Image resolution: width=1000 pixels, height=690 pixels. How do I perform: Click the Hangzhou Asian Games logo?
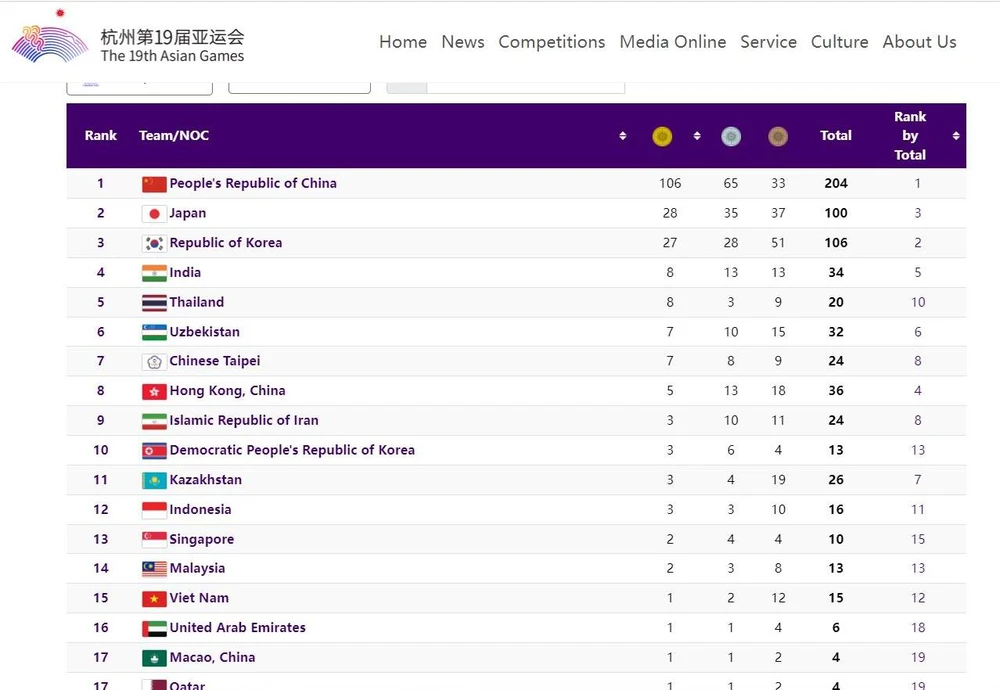coord(50,40)
